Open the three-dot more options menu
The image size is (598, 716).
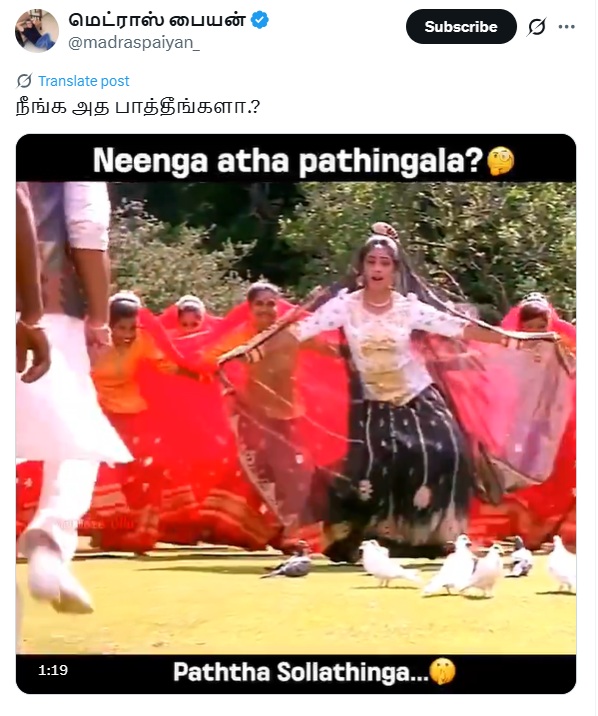tap(567, 27)
